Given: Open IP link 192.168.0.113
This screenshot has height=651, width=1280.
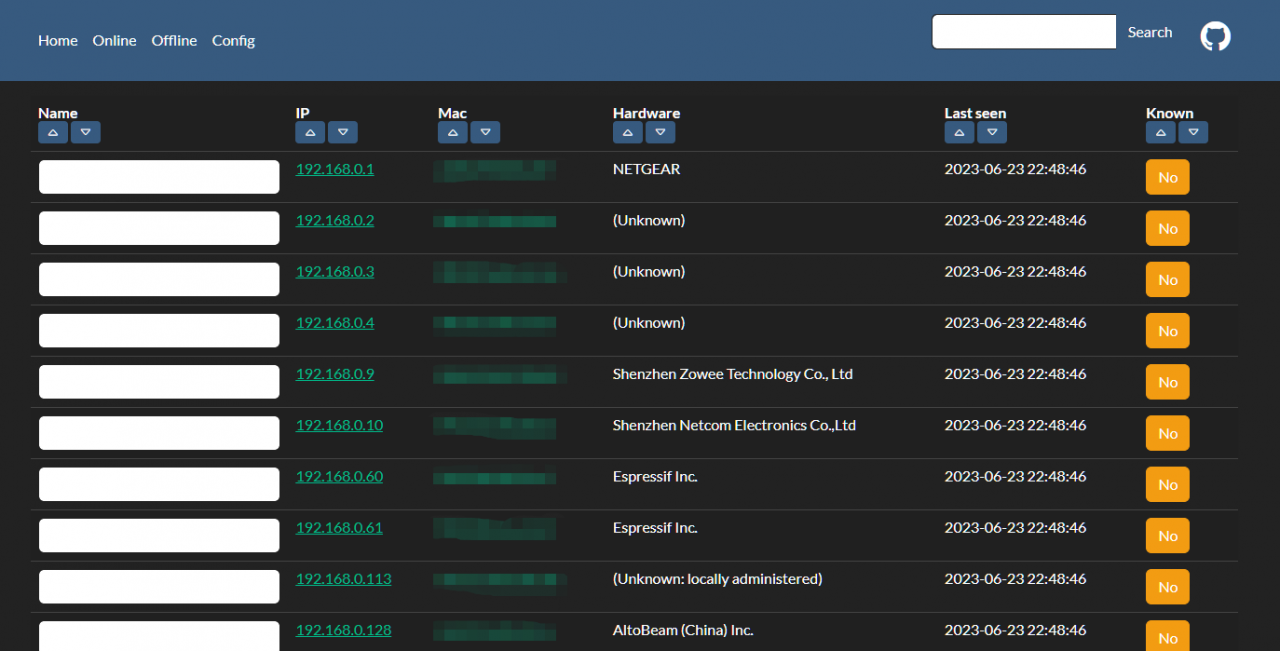Looking at the screenshot, I should (x=344, y=579).
